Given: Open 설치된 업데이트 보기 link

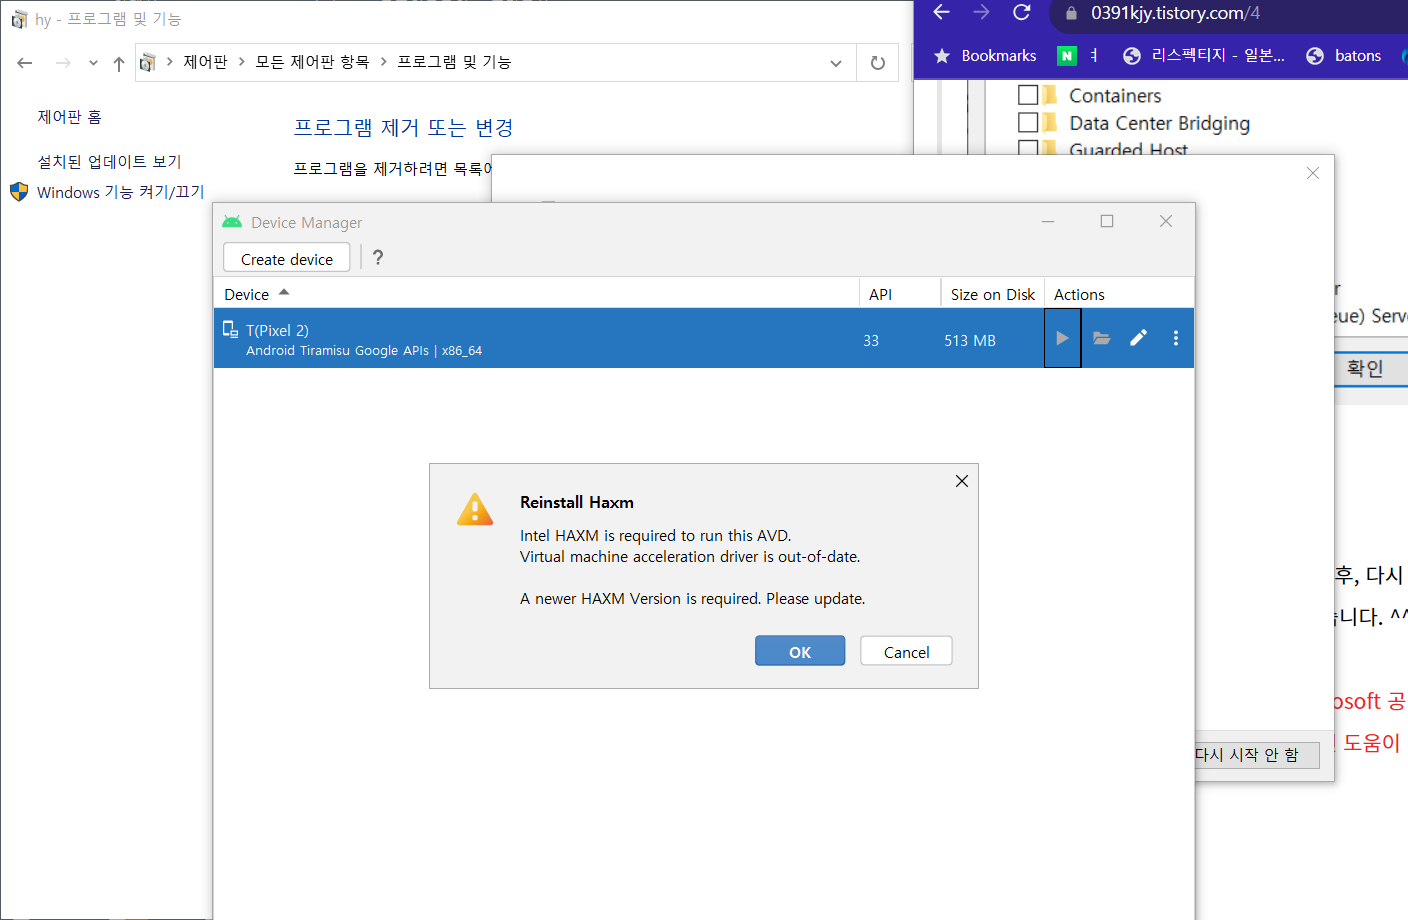Looking at the screenshot, I should coord(110,161).
